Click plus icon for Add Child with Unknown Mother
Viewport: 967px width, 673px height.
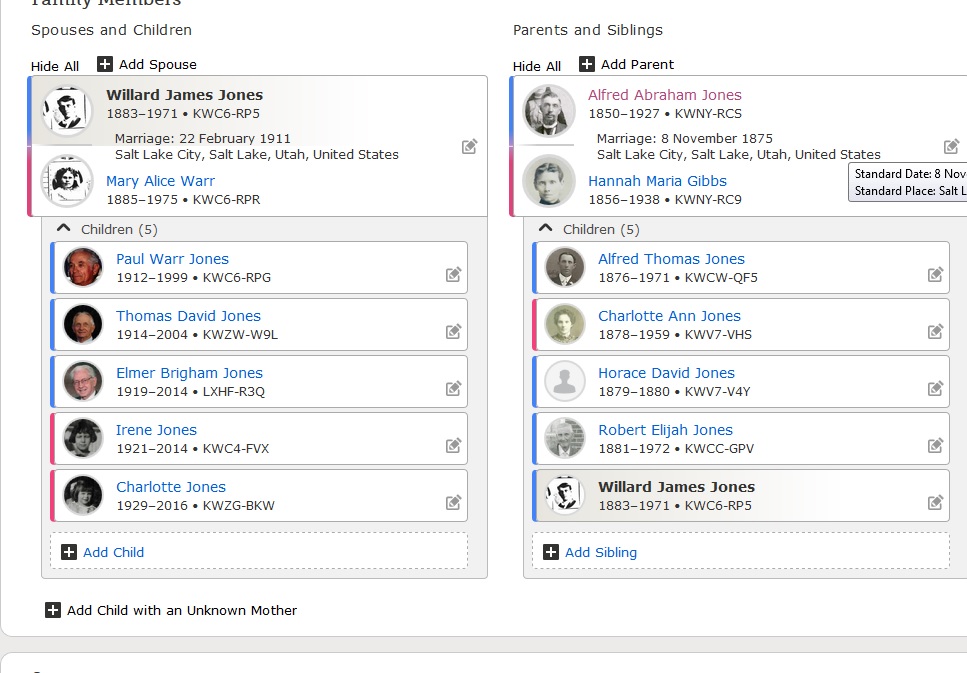(x=53, y=610)
